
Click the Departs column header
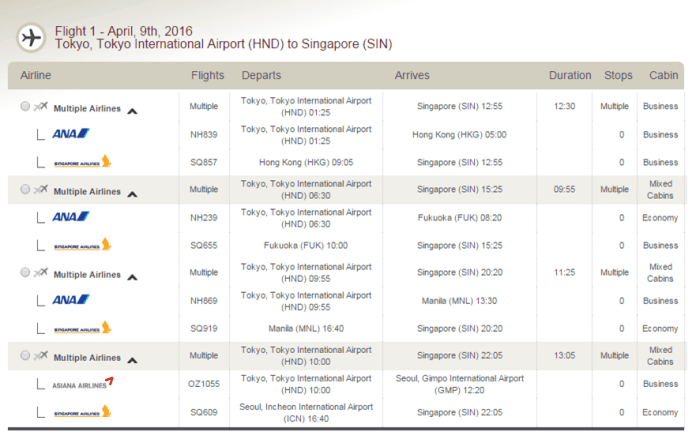tap(261, 75)
